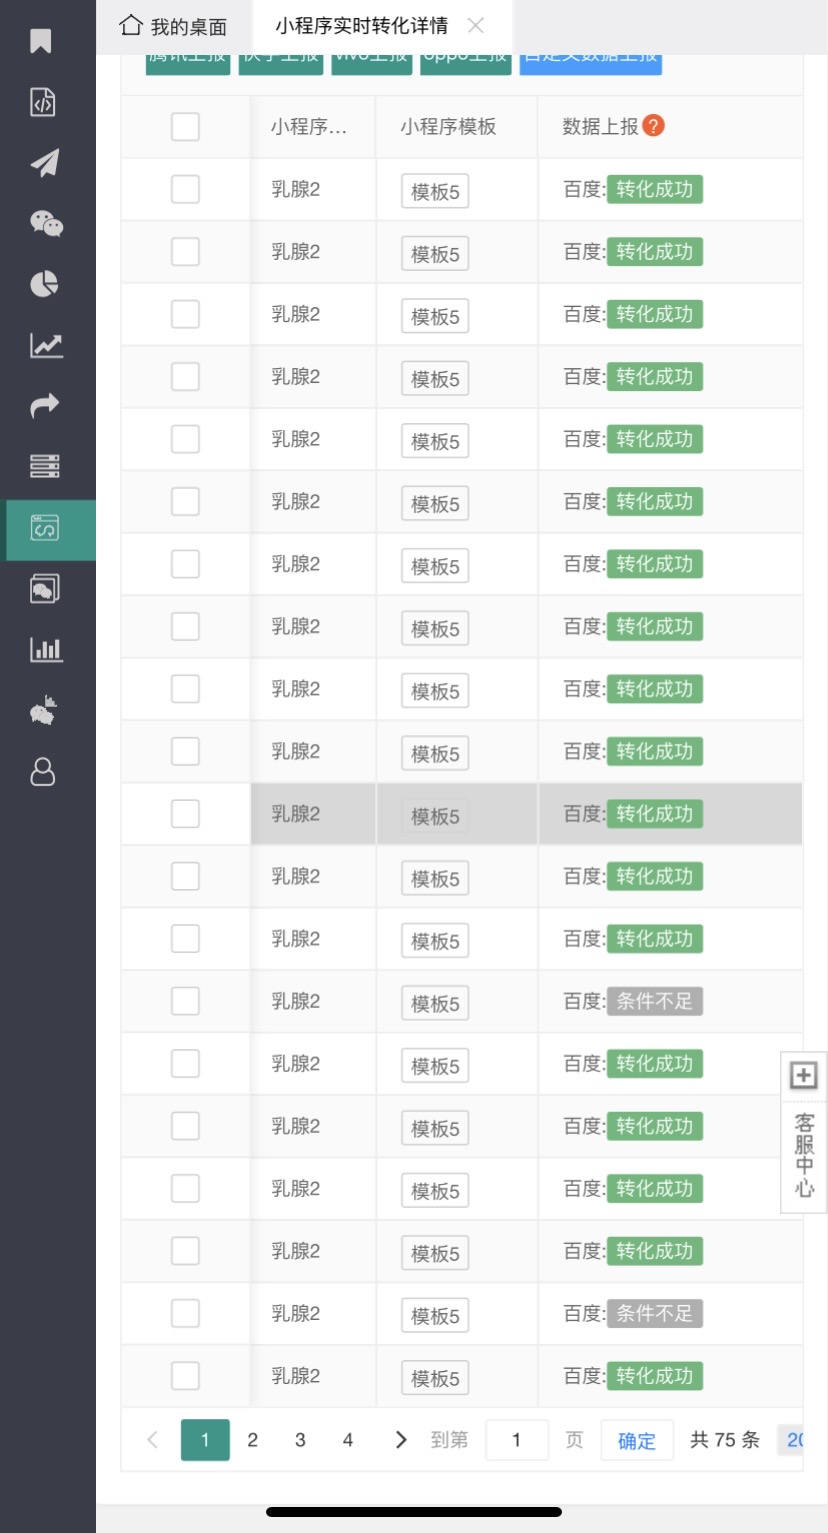
Task: Expand the 客服中心 plus icon
Action: [x=803, y=1076]
